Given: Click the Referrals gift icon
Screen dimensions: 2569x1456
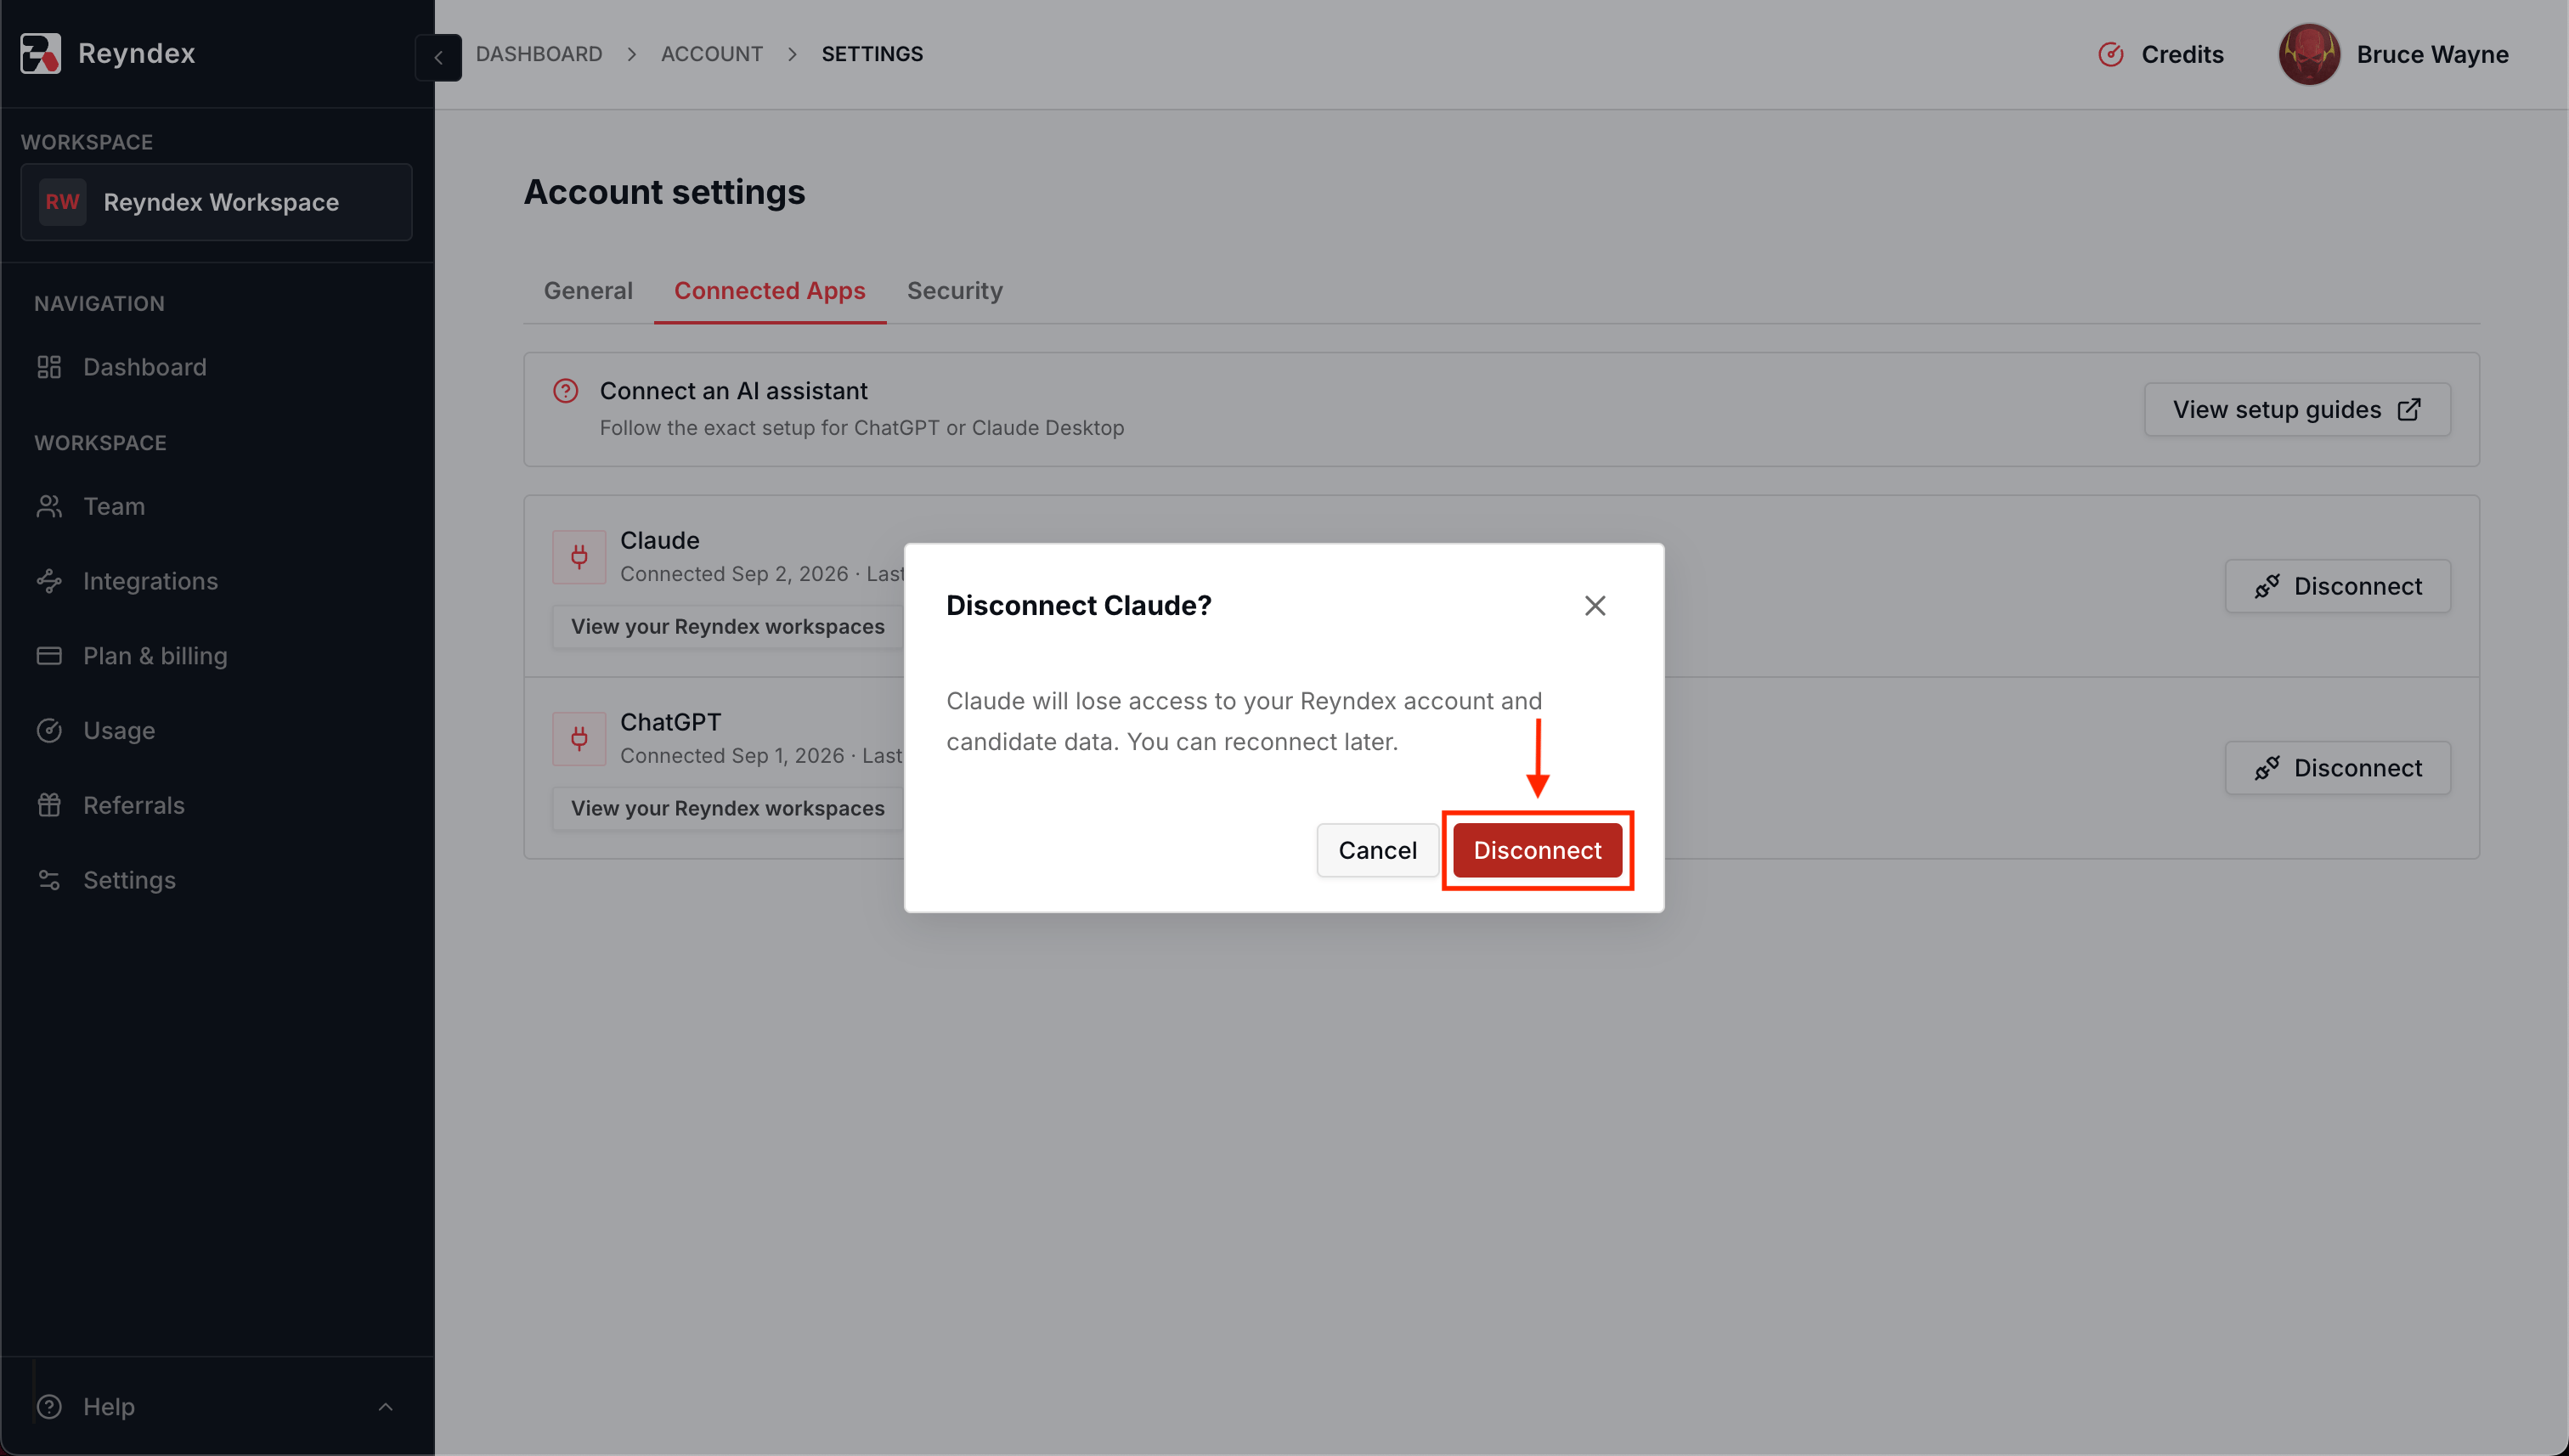Looking at the screenshot, I should tap(49, 805).
